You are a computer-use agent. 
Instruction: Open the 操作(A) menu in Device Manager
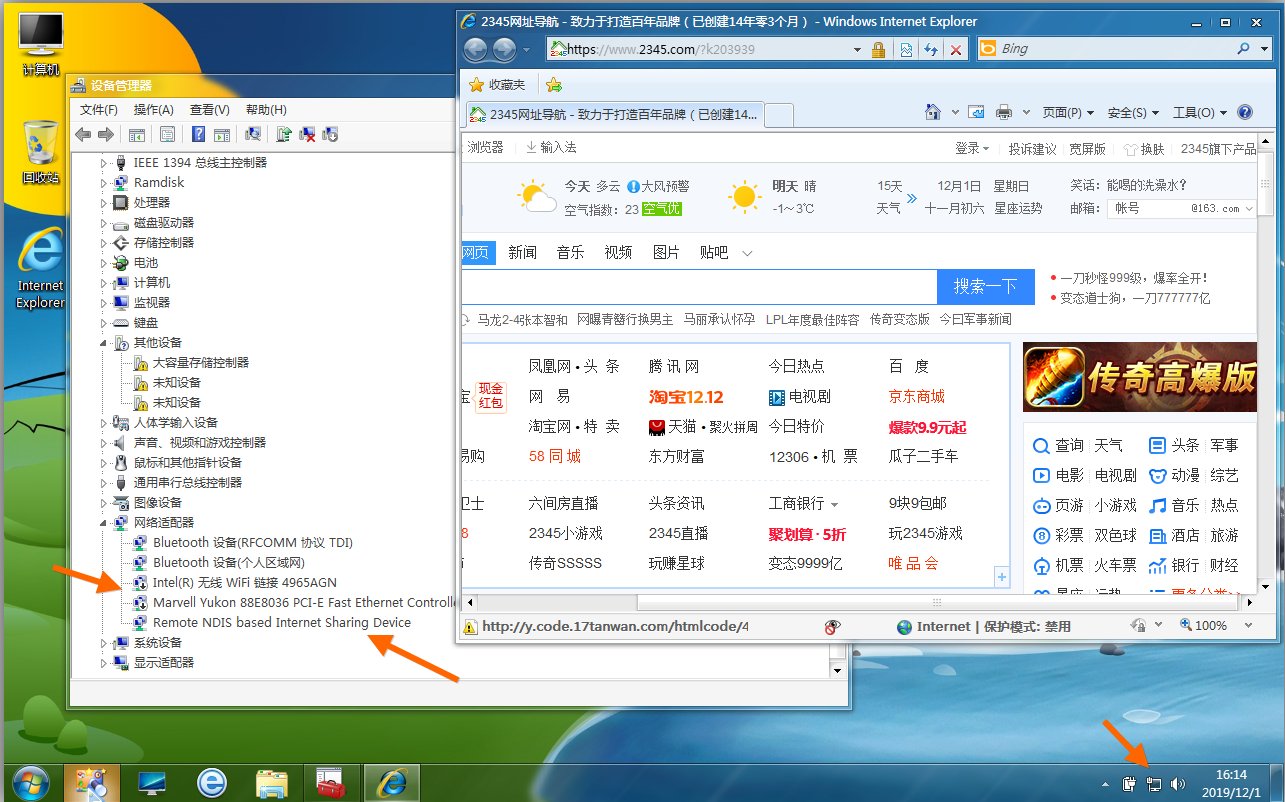tap(154, 110)
